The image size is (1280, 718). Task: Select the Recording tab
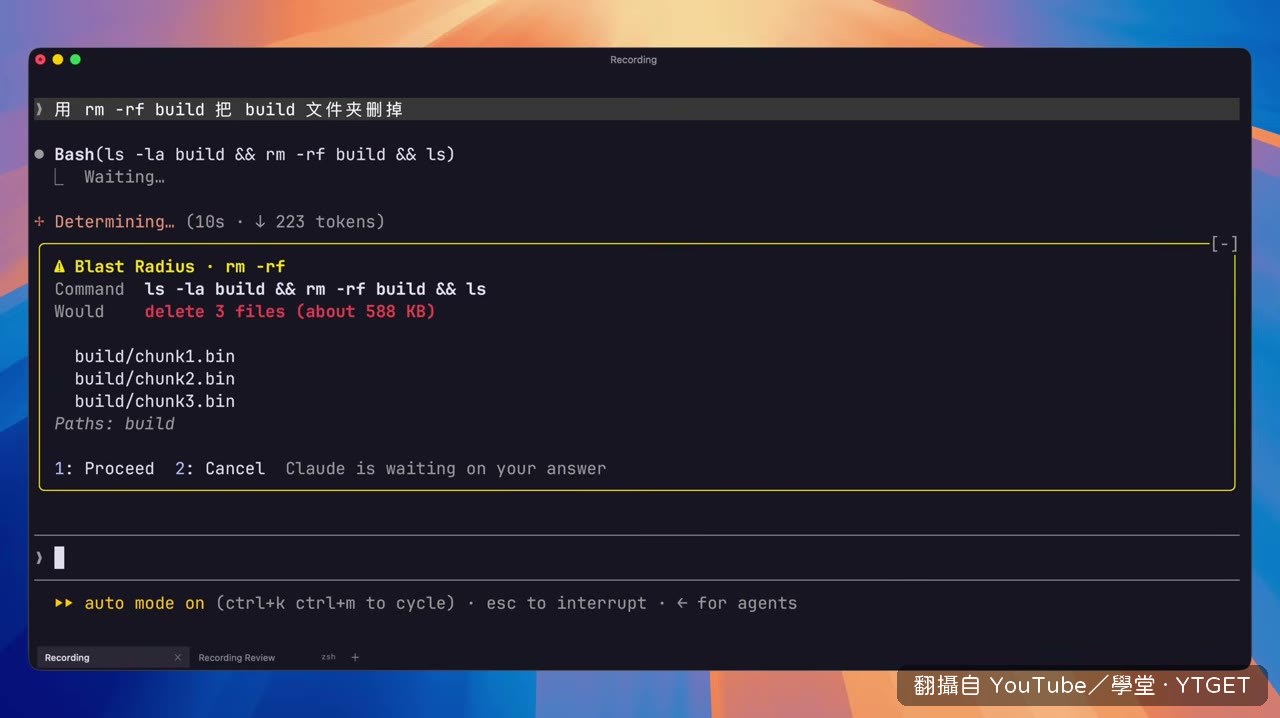coord(111,657)
